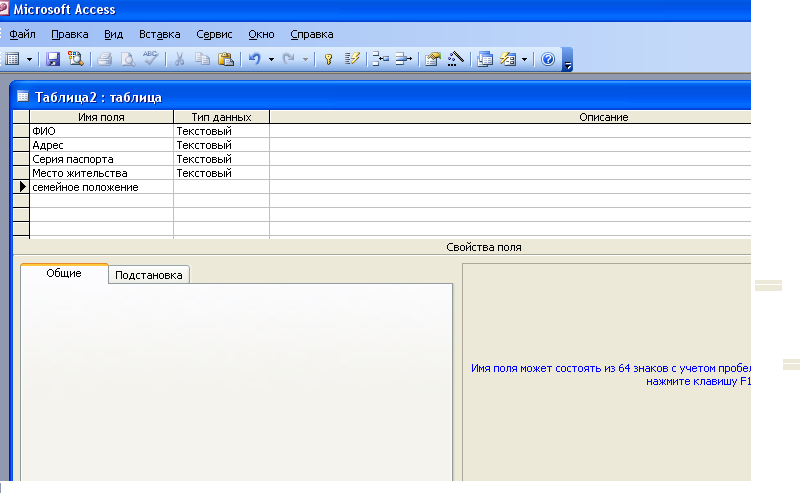The width and height of the screenshot is (800, 493).
Task: Click the description cell for ФИО
Action: 510,131
